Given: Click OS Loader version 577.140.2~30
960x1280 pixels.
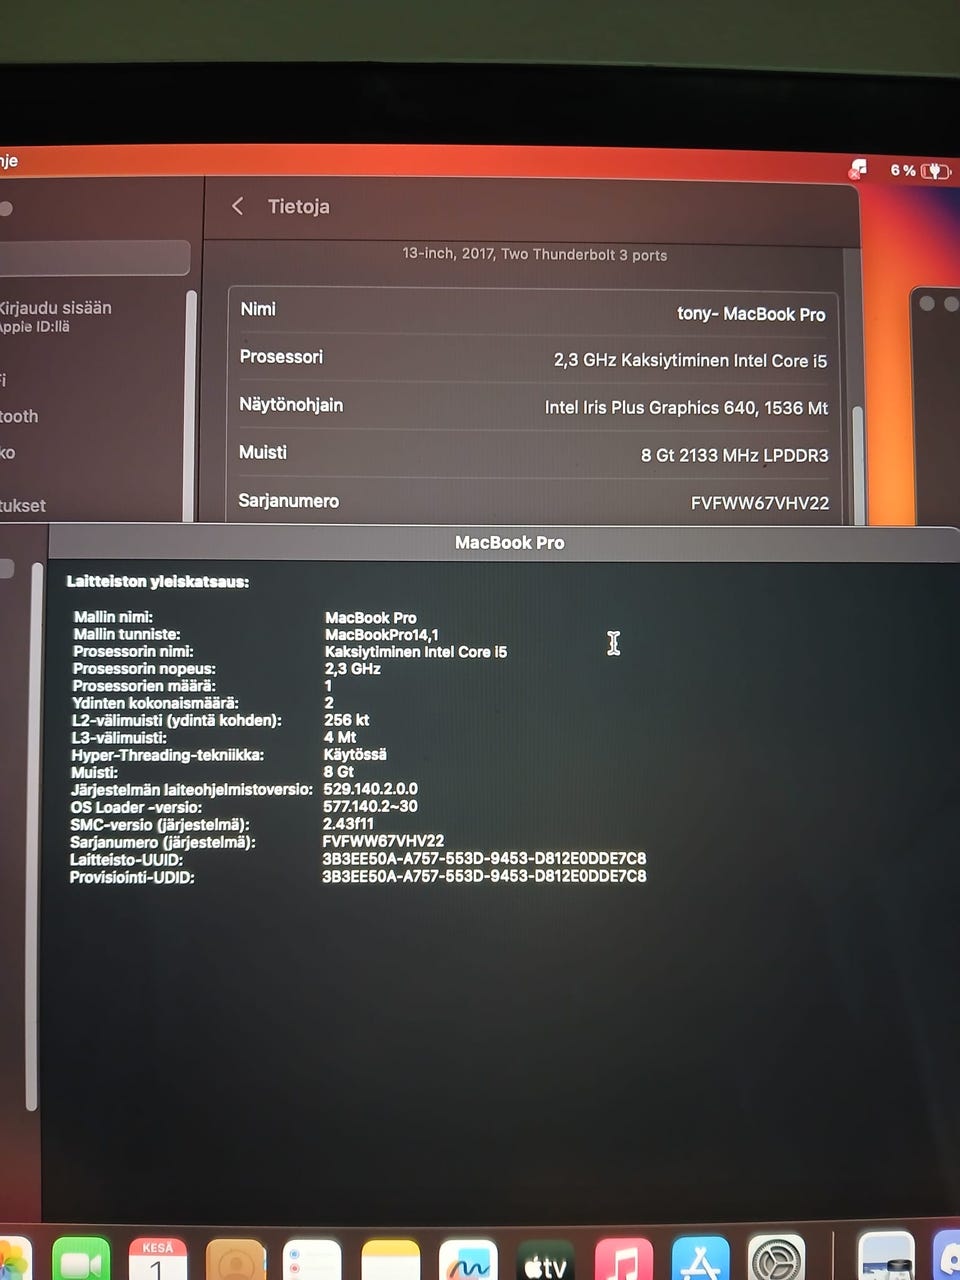Looking at the screenshot, I should click(x=370, y=806).
